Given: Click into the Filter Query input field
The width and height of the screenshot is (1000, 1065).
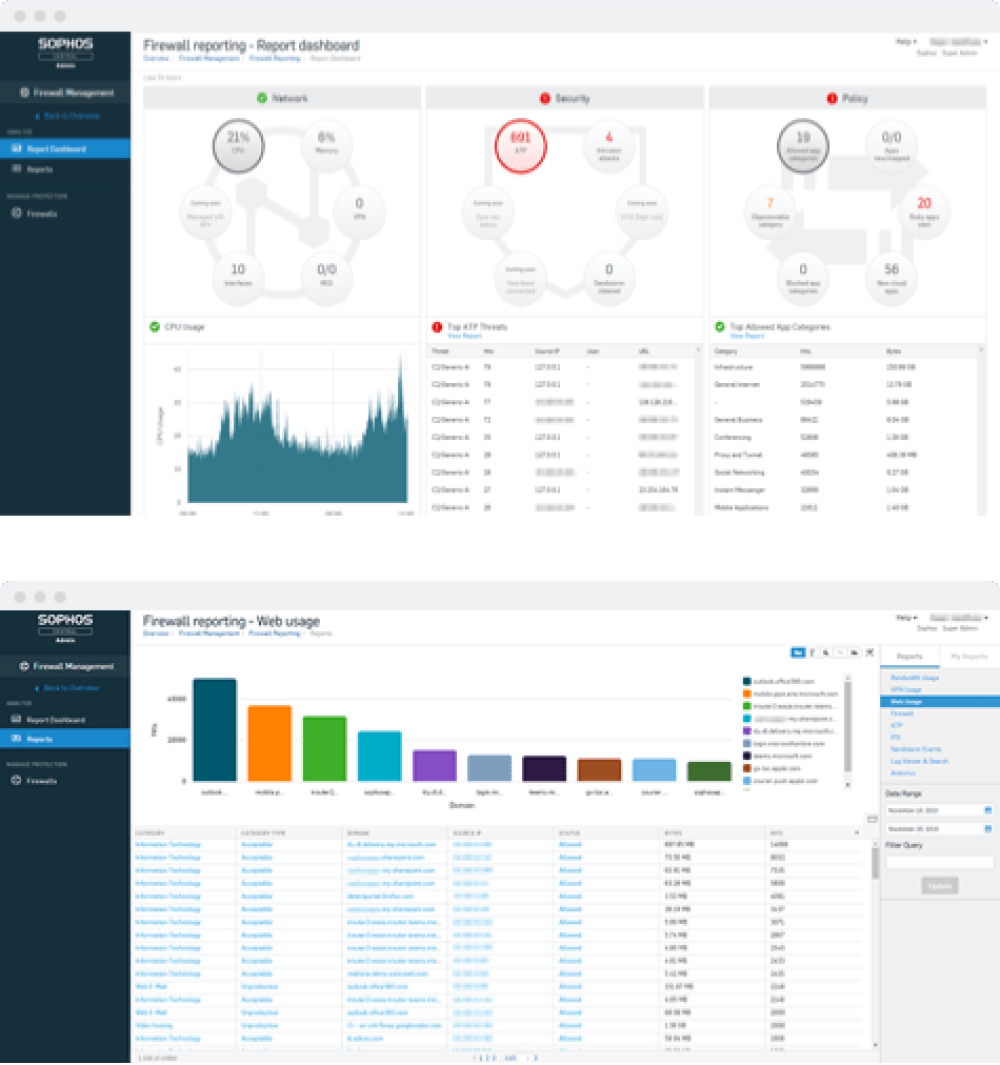Looking at the screenshot, I should tap(939, 862).
